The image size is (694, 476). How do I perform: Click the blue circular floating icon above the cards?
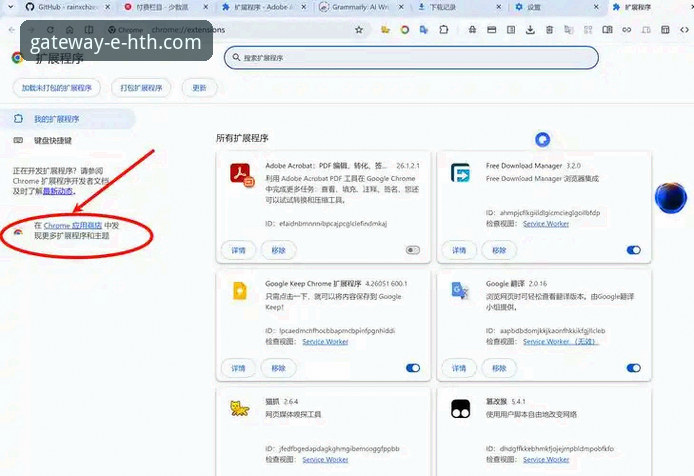coord(543,139)
